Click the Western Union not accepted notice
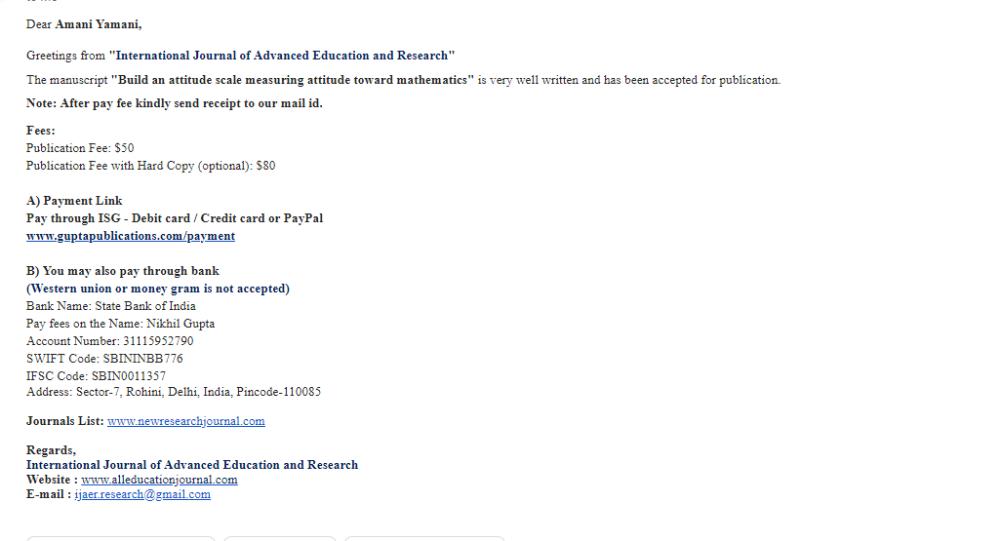1000x541 pixels. 157,289
